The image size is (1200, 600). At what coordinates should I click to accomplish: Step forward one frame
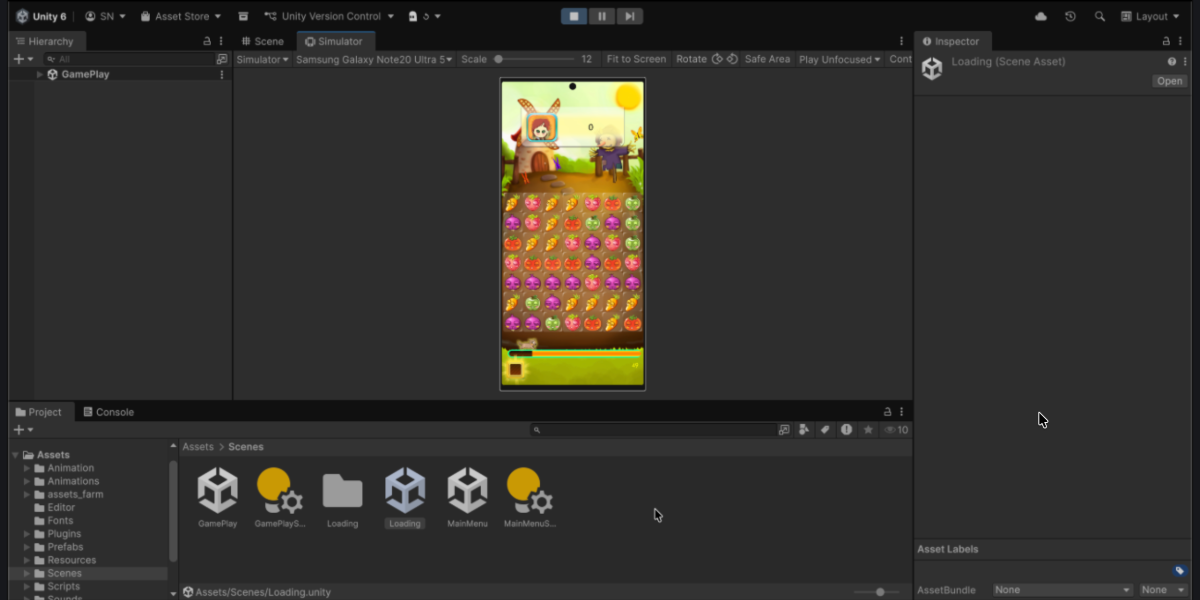[629, 16]
